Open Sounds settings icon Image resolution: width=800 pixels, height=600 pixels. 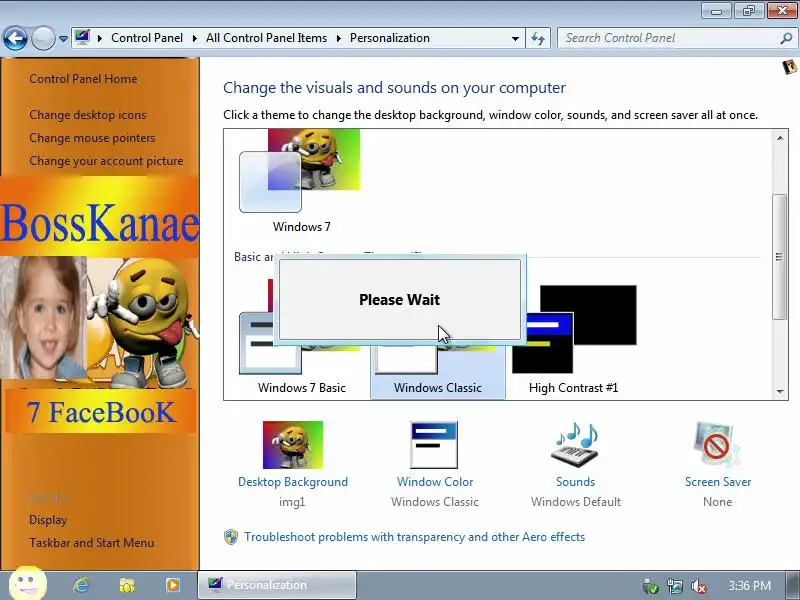576,445
